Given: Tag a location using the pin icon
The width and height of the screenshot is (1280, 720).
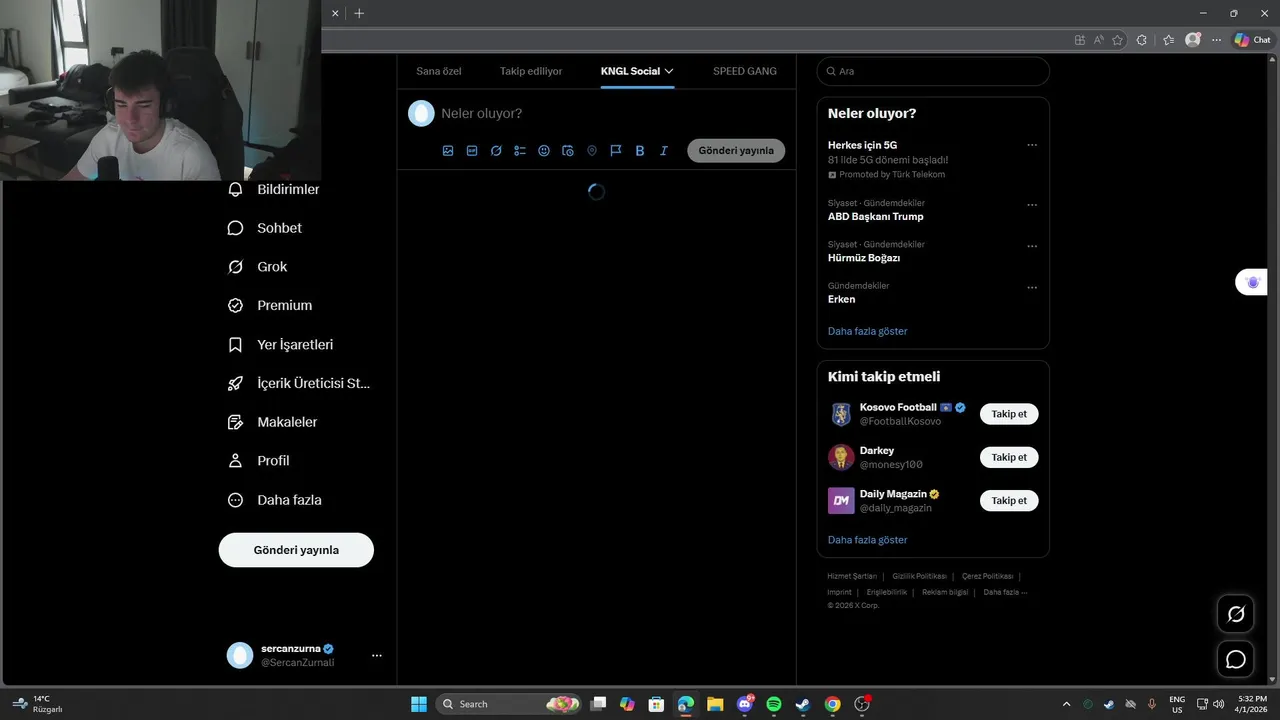Looking at the screenshot, I should click(x=592, y=151).
